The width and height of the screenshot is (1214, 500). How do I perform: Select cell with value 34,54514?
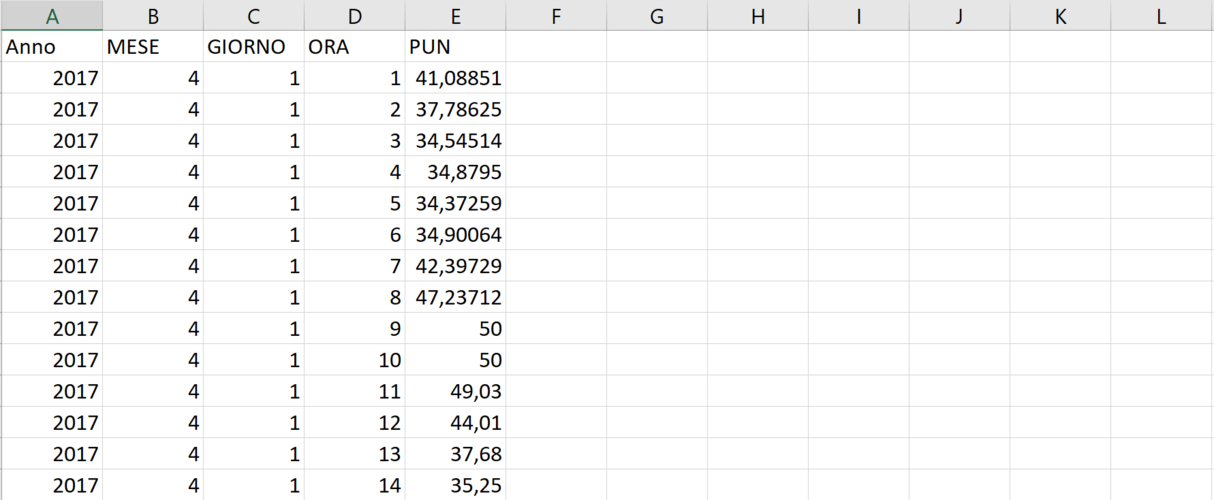[456, 141]
